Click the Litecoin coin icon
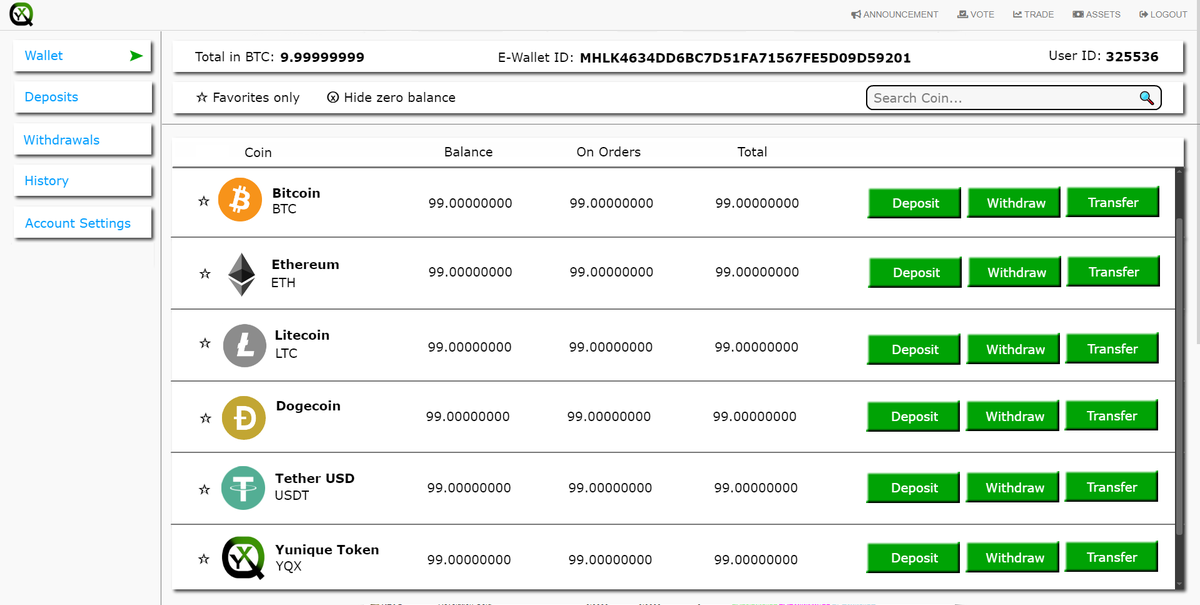1200x605 pixels. (x=243, y=345)
